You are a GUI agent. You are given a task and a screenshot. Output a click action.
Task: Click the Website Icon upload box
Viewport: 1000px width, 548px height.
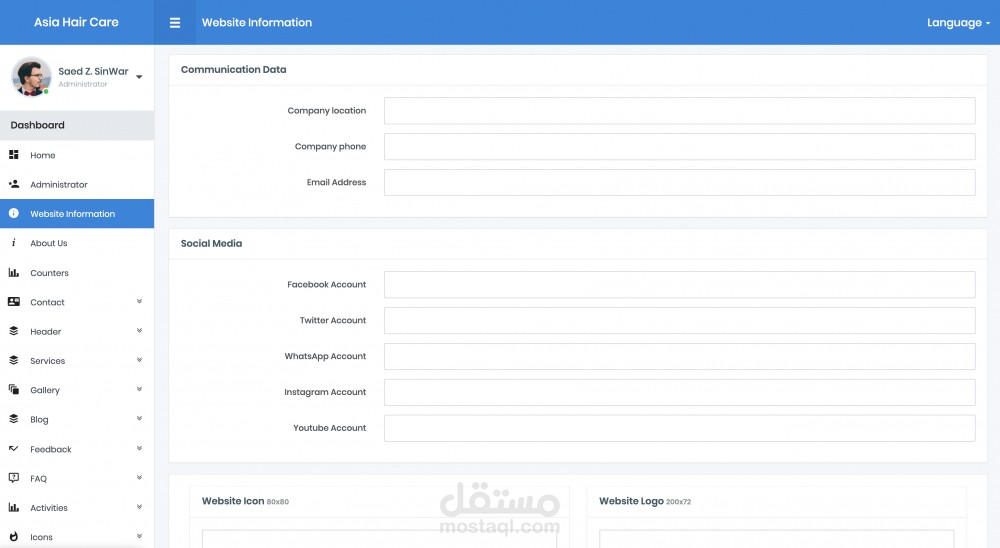(x=379, y=538)
